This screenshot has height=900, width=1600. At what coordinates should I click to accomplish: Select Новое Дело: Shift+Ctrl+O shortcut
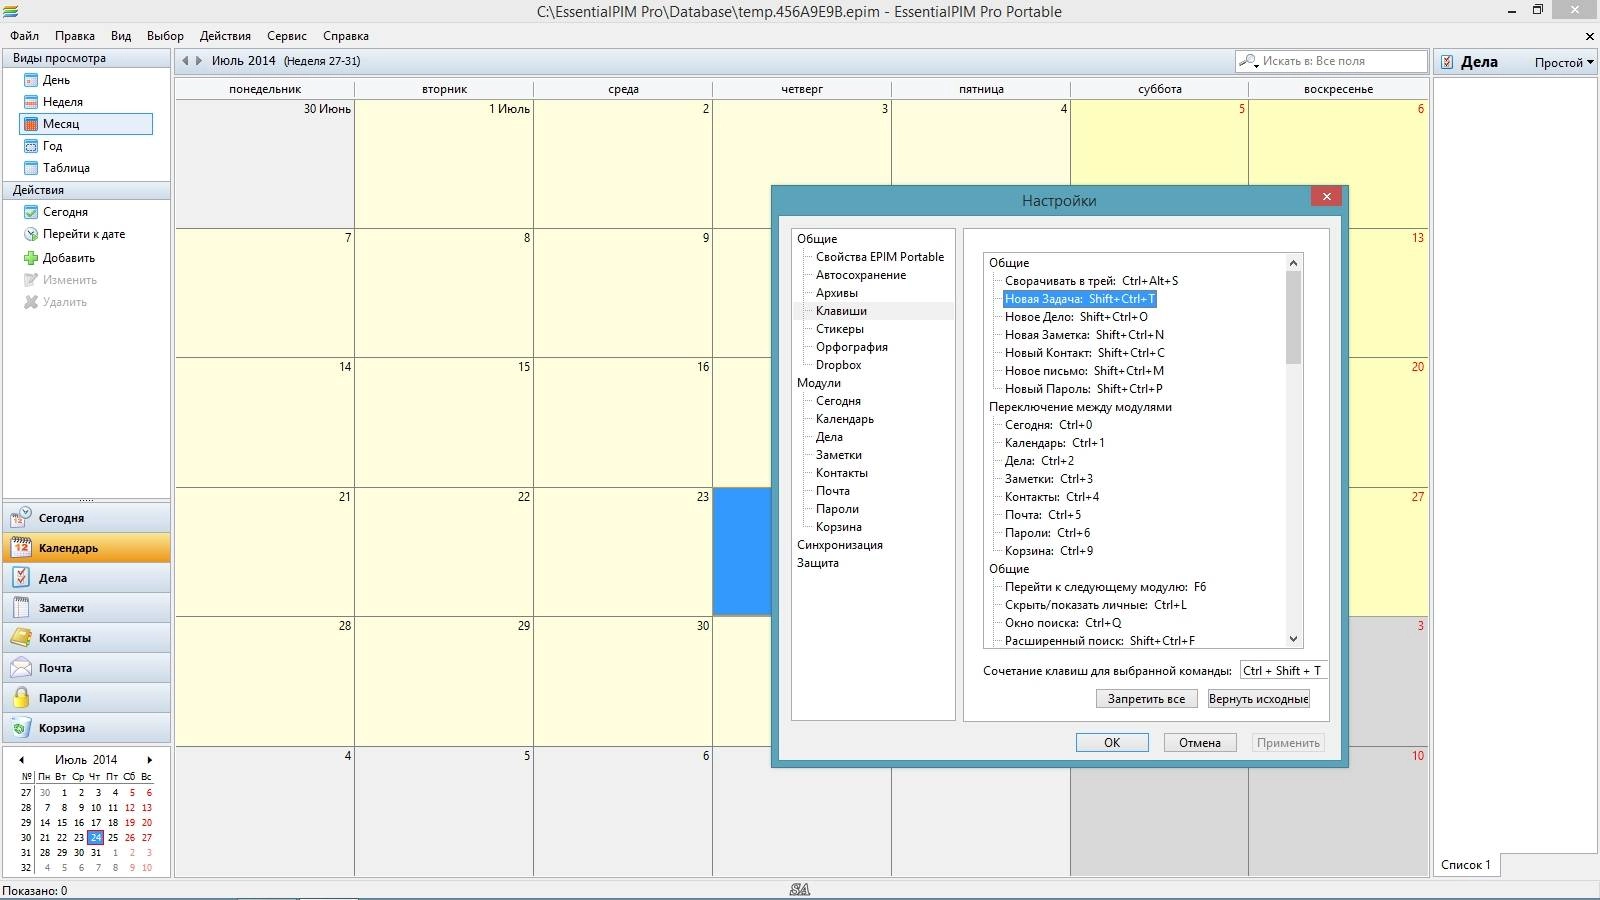coord(1076,317)
